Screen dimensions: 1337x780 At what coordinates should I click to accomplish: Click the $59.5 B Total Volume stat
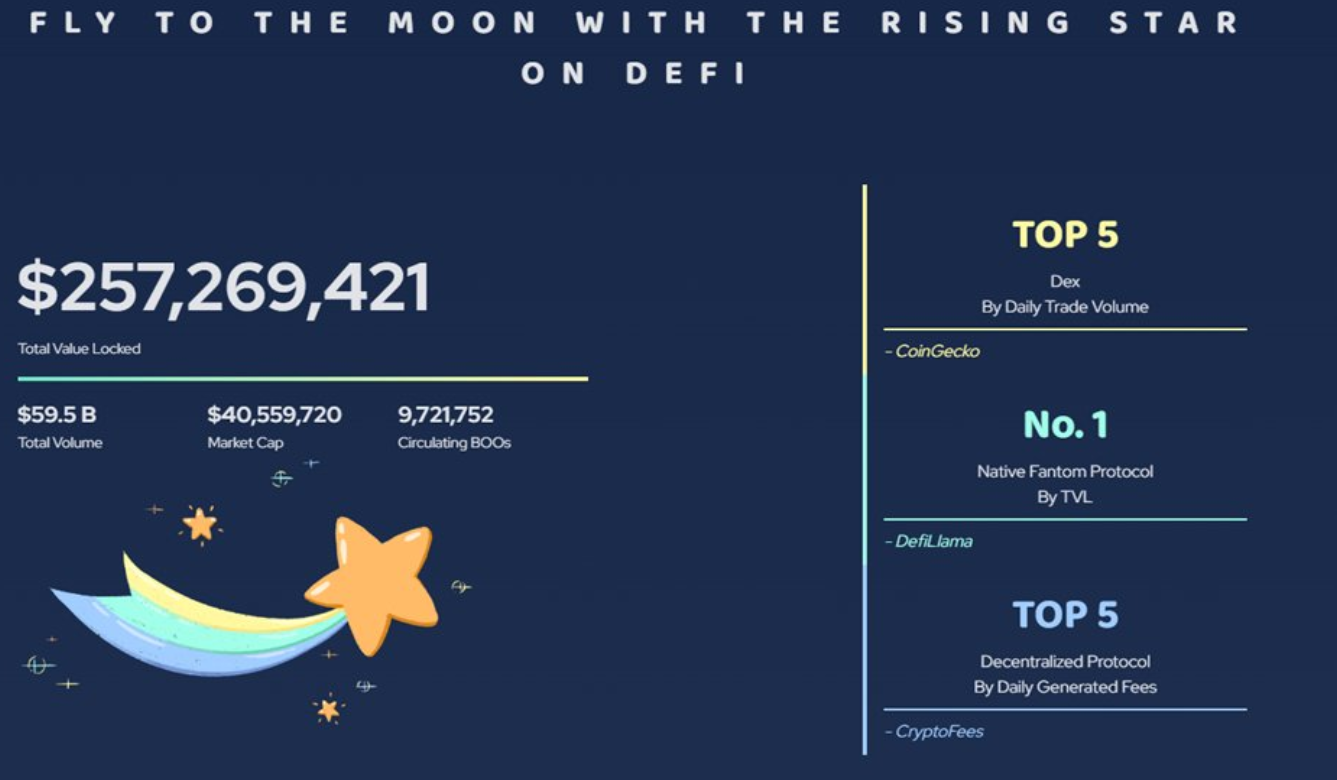(58, 415)
